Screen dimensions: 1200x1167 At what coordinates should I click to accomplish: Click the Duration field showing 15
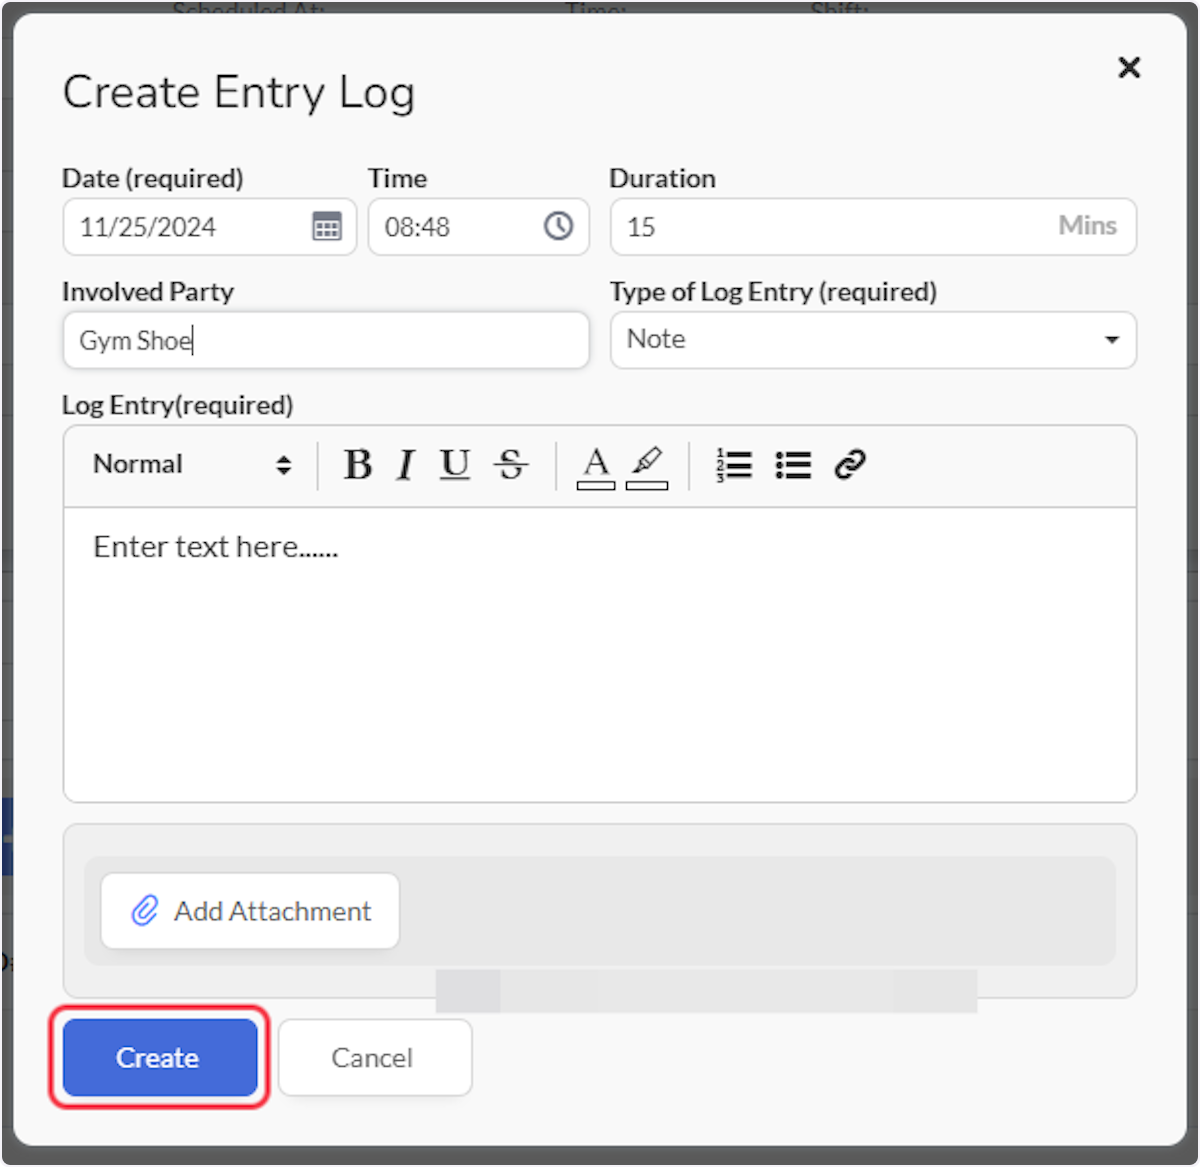point(873,227)
